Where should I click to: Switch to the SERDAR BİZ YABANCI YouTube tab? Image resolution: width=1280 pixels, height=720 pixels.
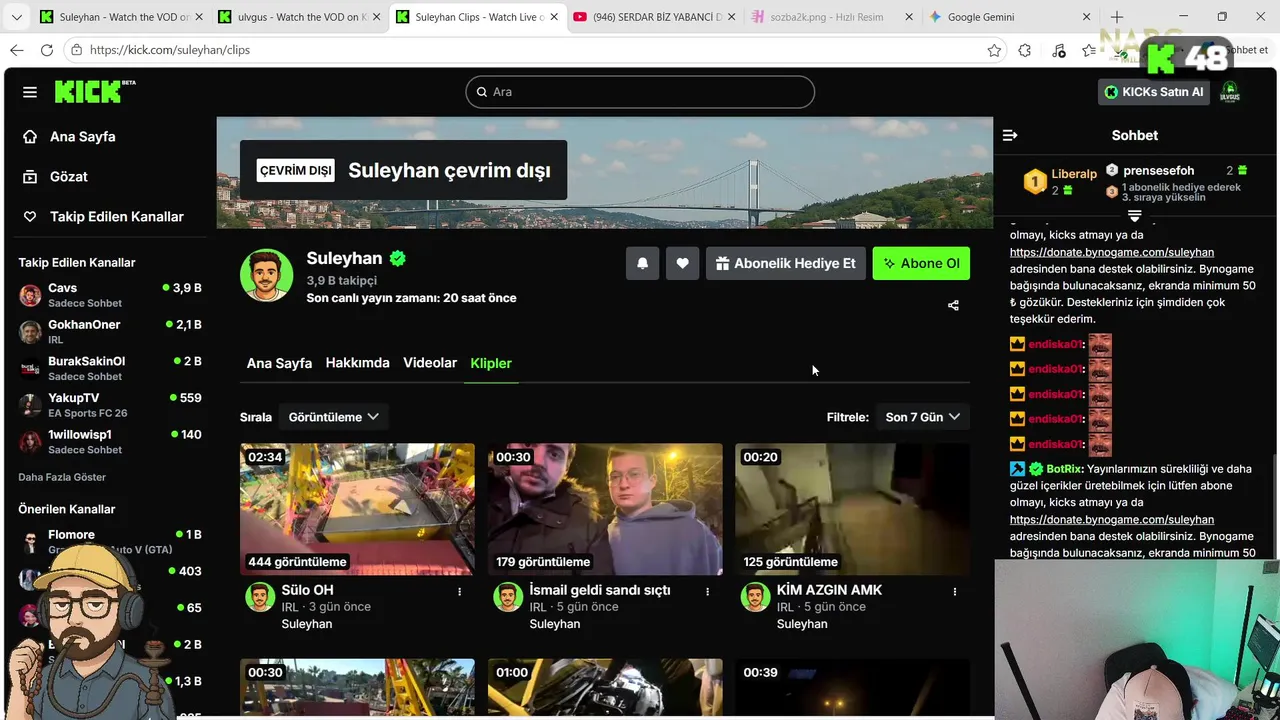[655, 17]
